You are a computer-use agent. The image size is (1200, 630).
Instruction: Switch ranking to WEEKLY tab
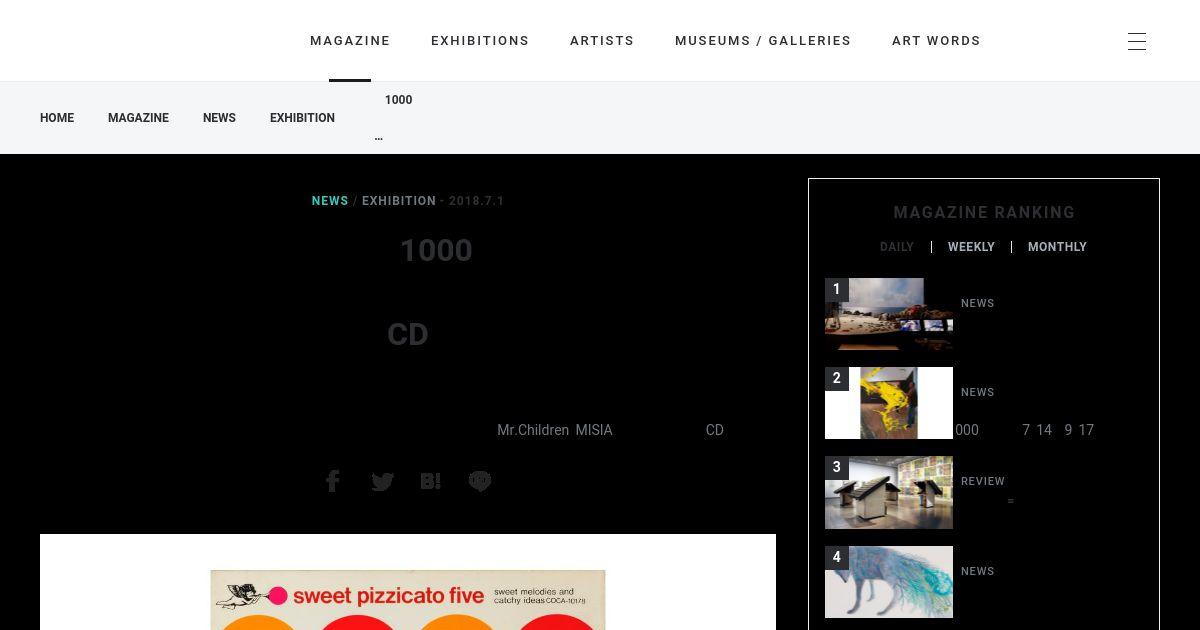tap(971, 247)
